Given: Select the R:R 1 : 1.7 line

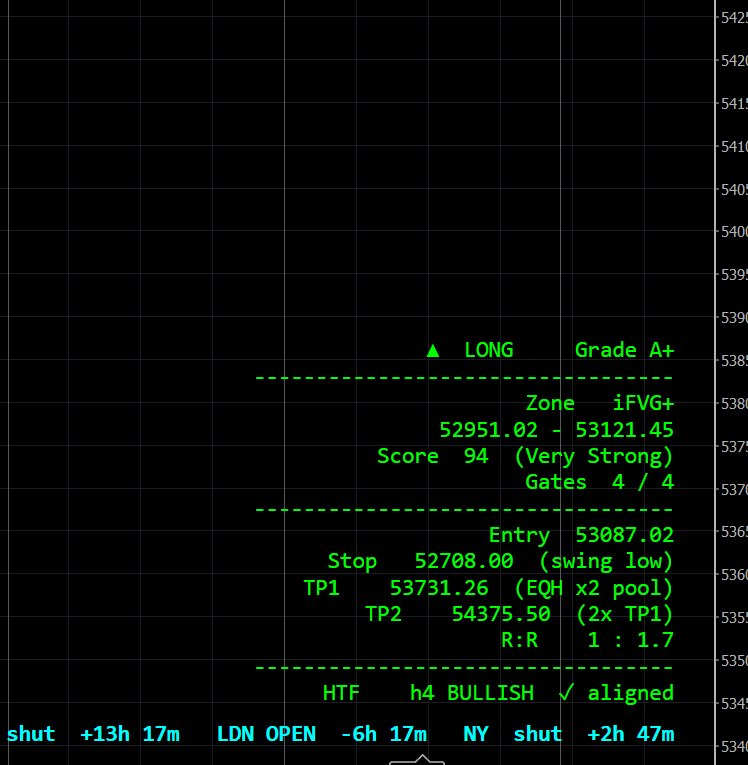Looking at the screenshot, I should pos(587,640).
